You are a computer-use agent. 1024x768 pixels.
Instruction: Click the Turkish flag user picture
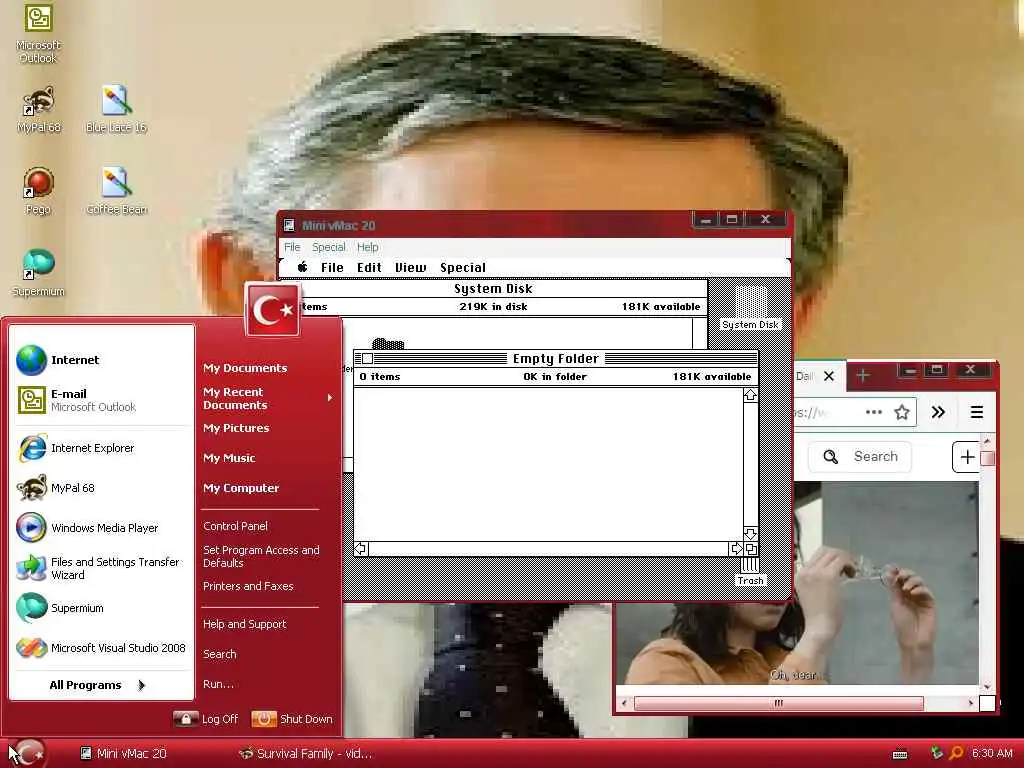pyautogui.click(x=273, y=310)
